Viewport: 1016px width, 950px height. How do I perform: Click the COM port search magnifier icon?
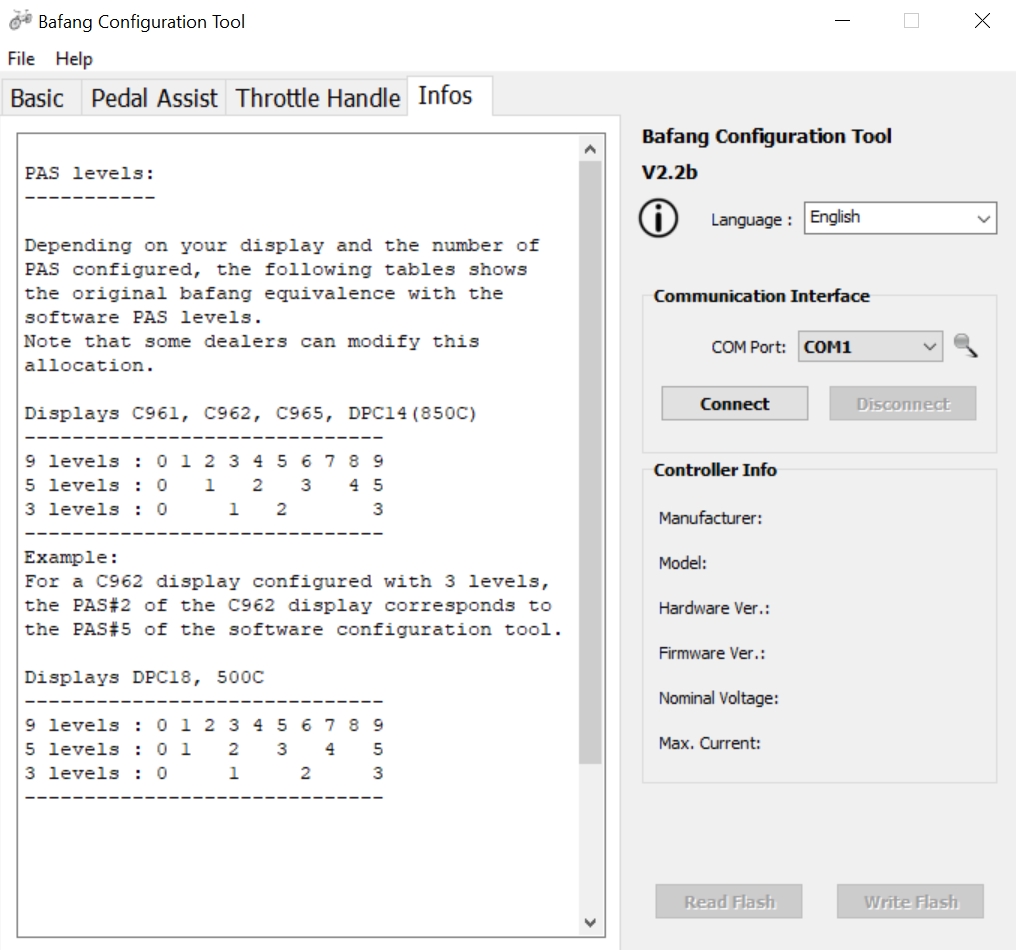click(x=965, y=347)
